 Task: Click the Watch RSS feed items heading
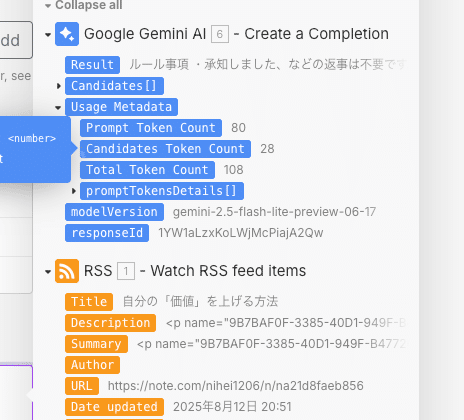click(228, 271)
